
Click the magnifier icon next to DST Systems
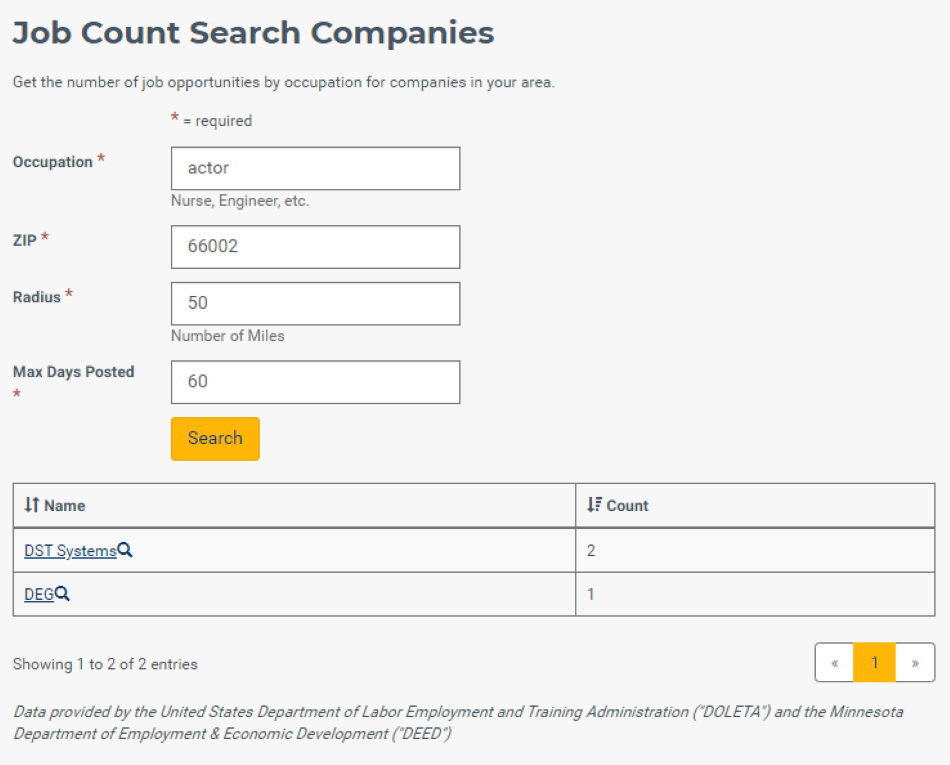125,550
